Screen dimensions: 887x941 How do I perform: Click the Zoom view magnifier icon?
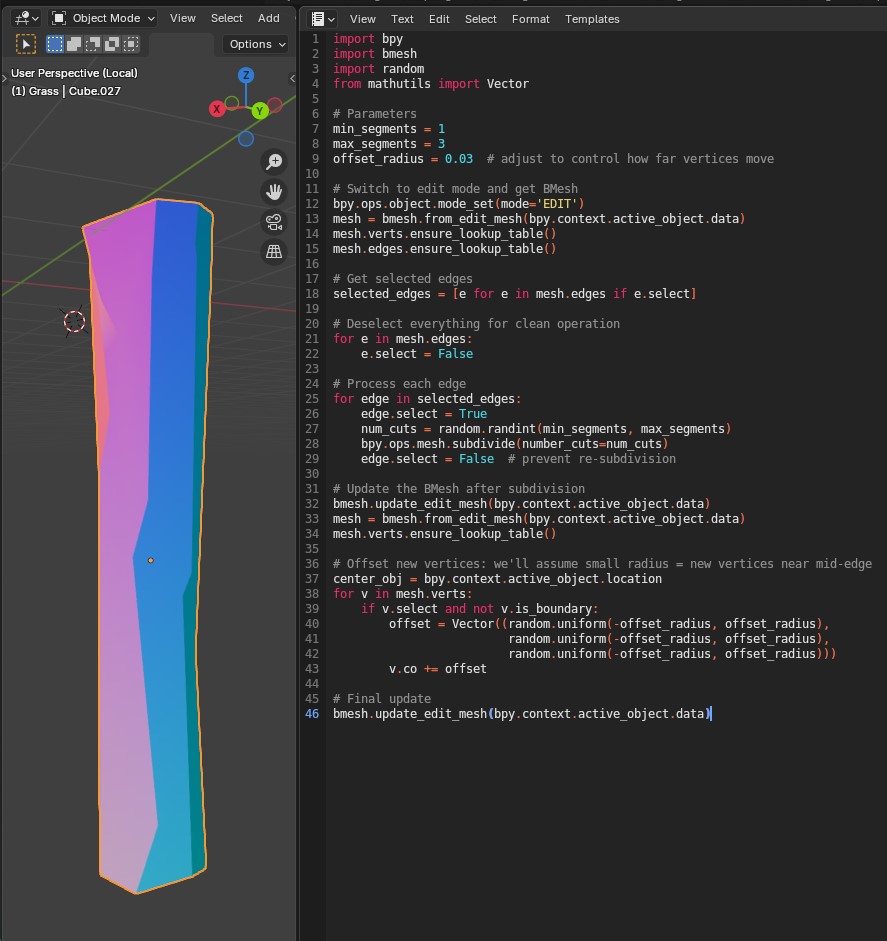274,161
